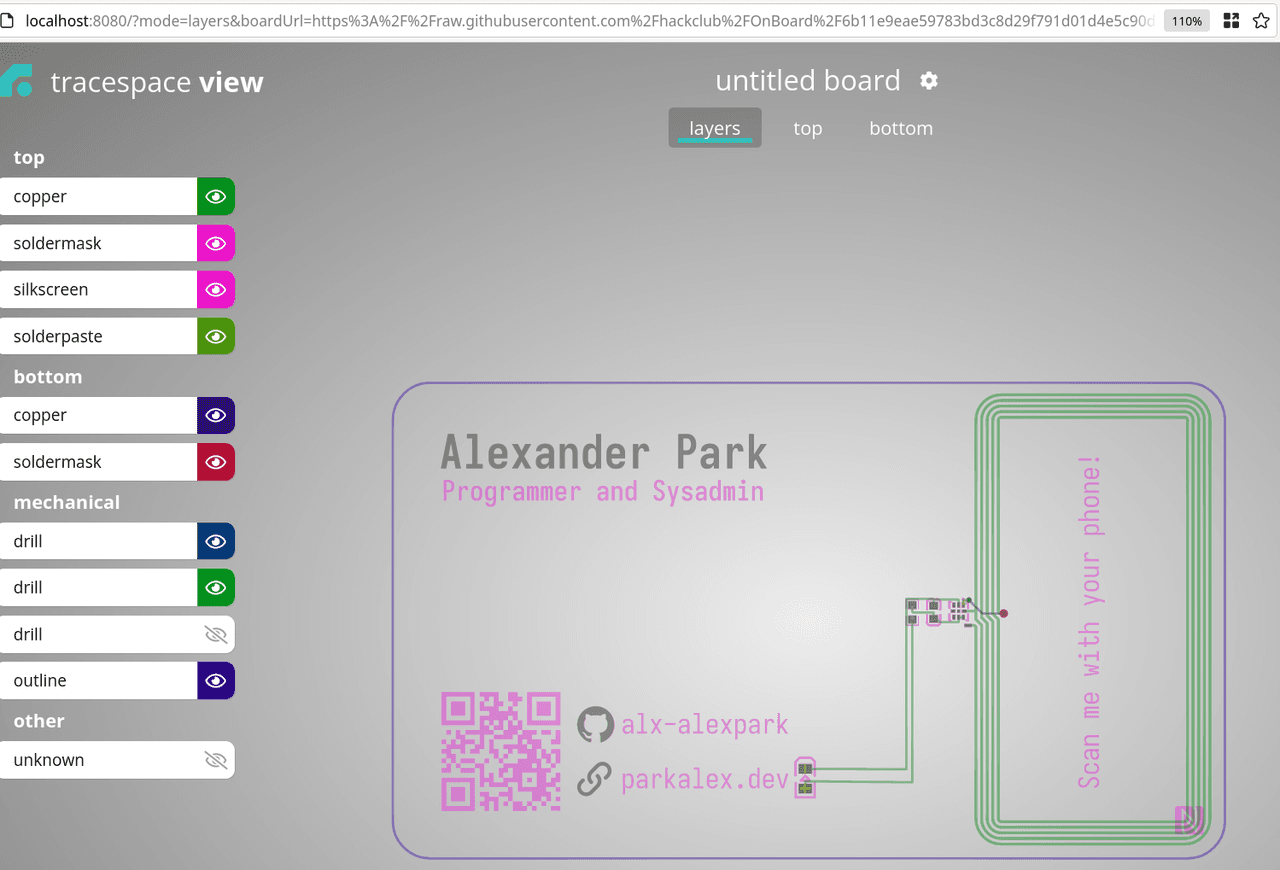
Task: Show the unknown layer
Action: 216,760
